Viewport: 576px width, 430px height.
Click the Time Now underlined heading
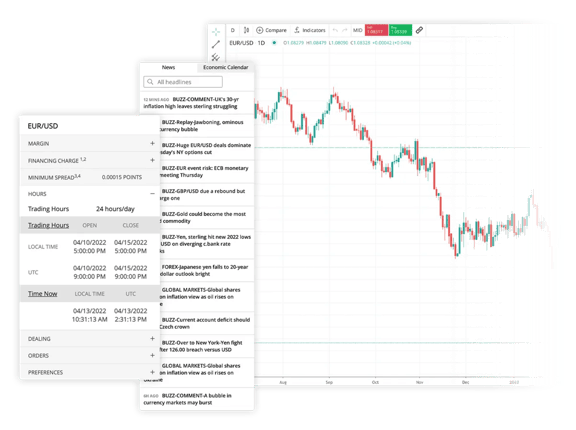[43, 293]
